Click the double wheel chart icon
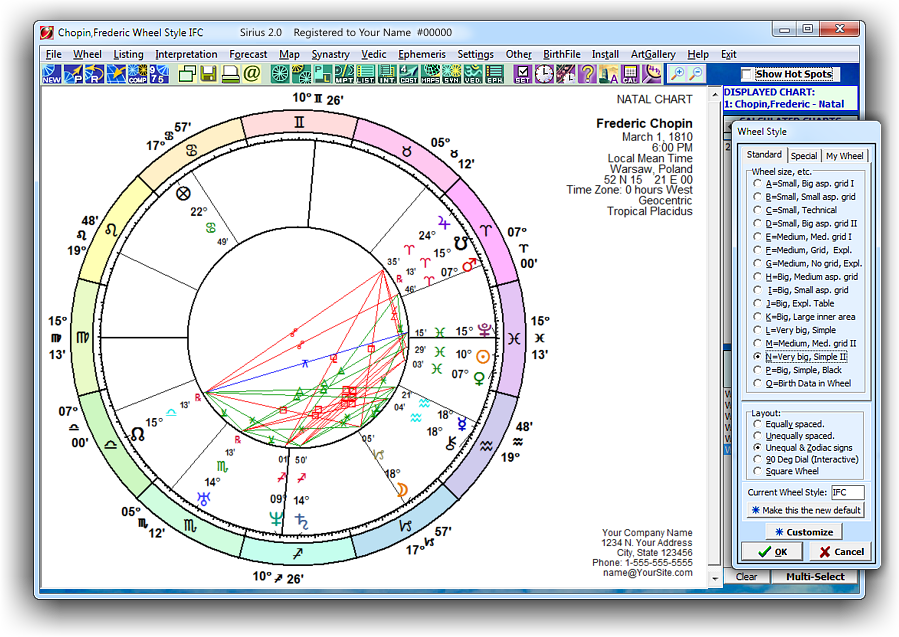The image size is (899, 637). coord(301,74)
